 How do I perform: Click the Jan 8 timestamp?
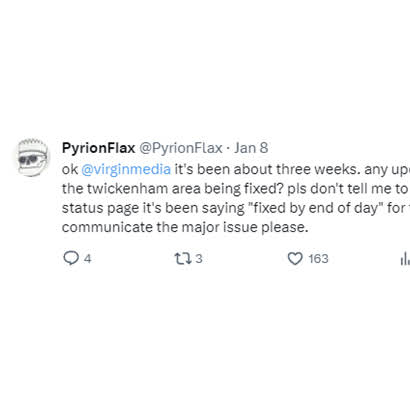(251, 148)
